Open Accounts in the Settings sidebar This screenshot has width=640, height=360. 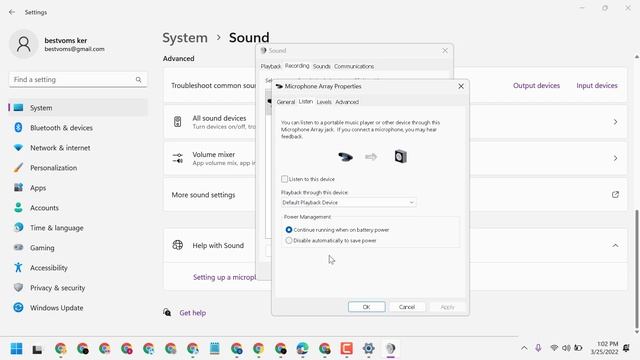point(78,208)
